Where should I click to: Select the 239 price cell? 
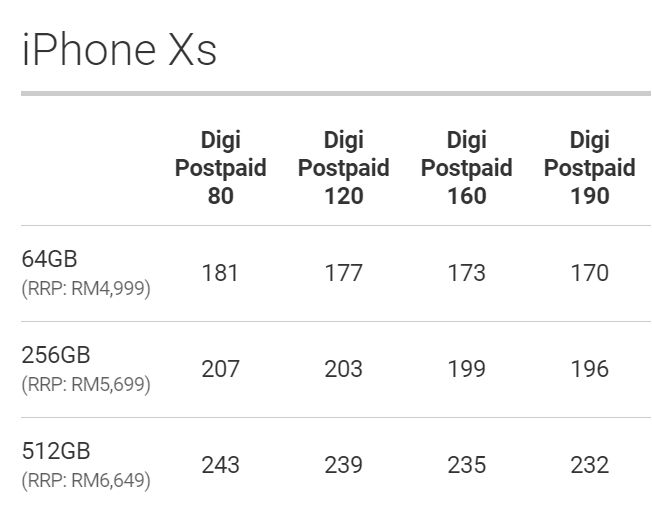point(343,465)
